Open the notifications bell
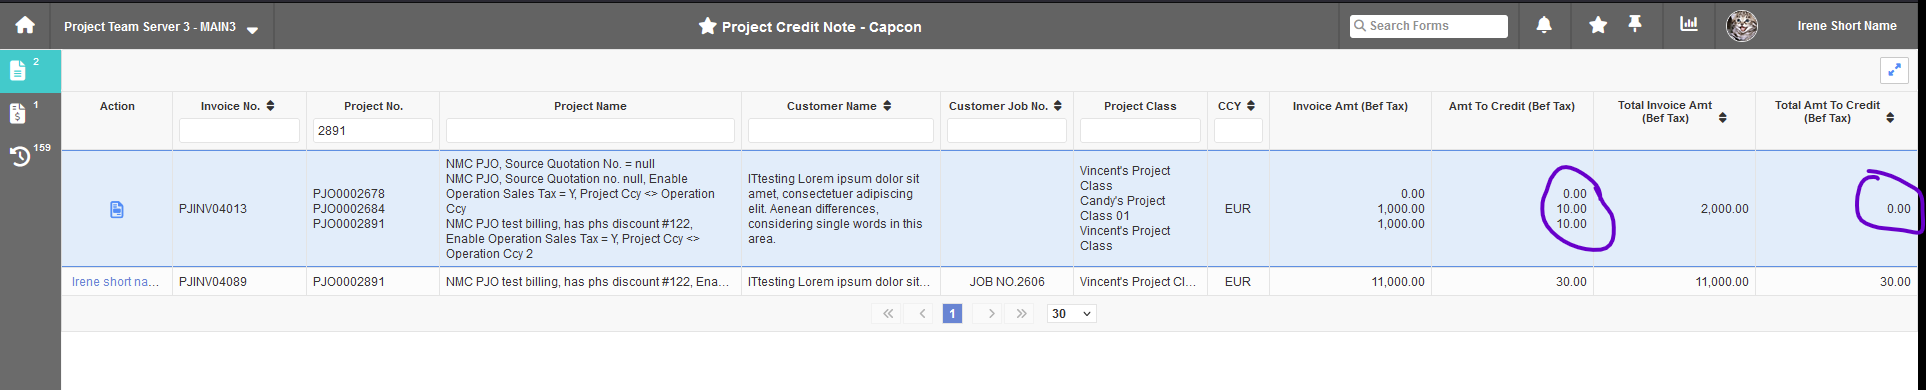The width and height of the screenshot is (1926, 390). click(1544, 25)
